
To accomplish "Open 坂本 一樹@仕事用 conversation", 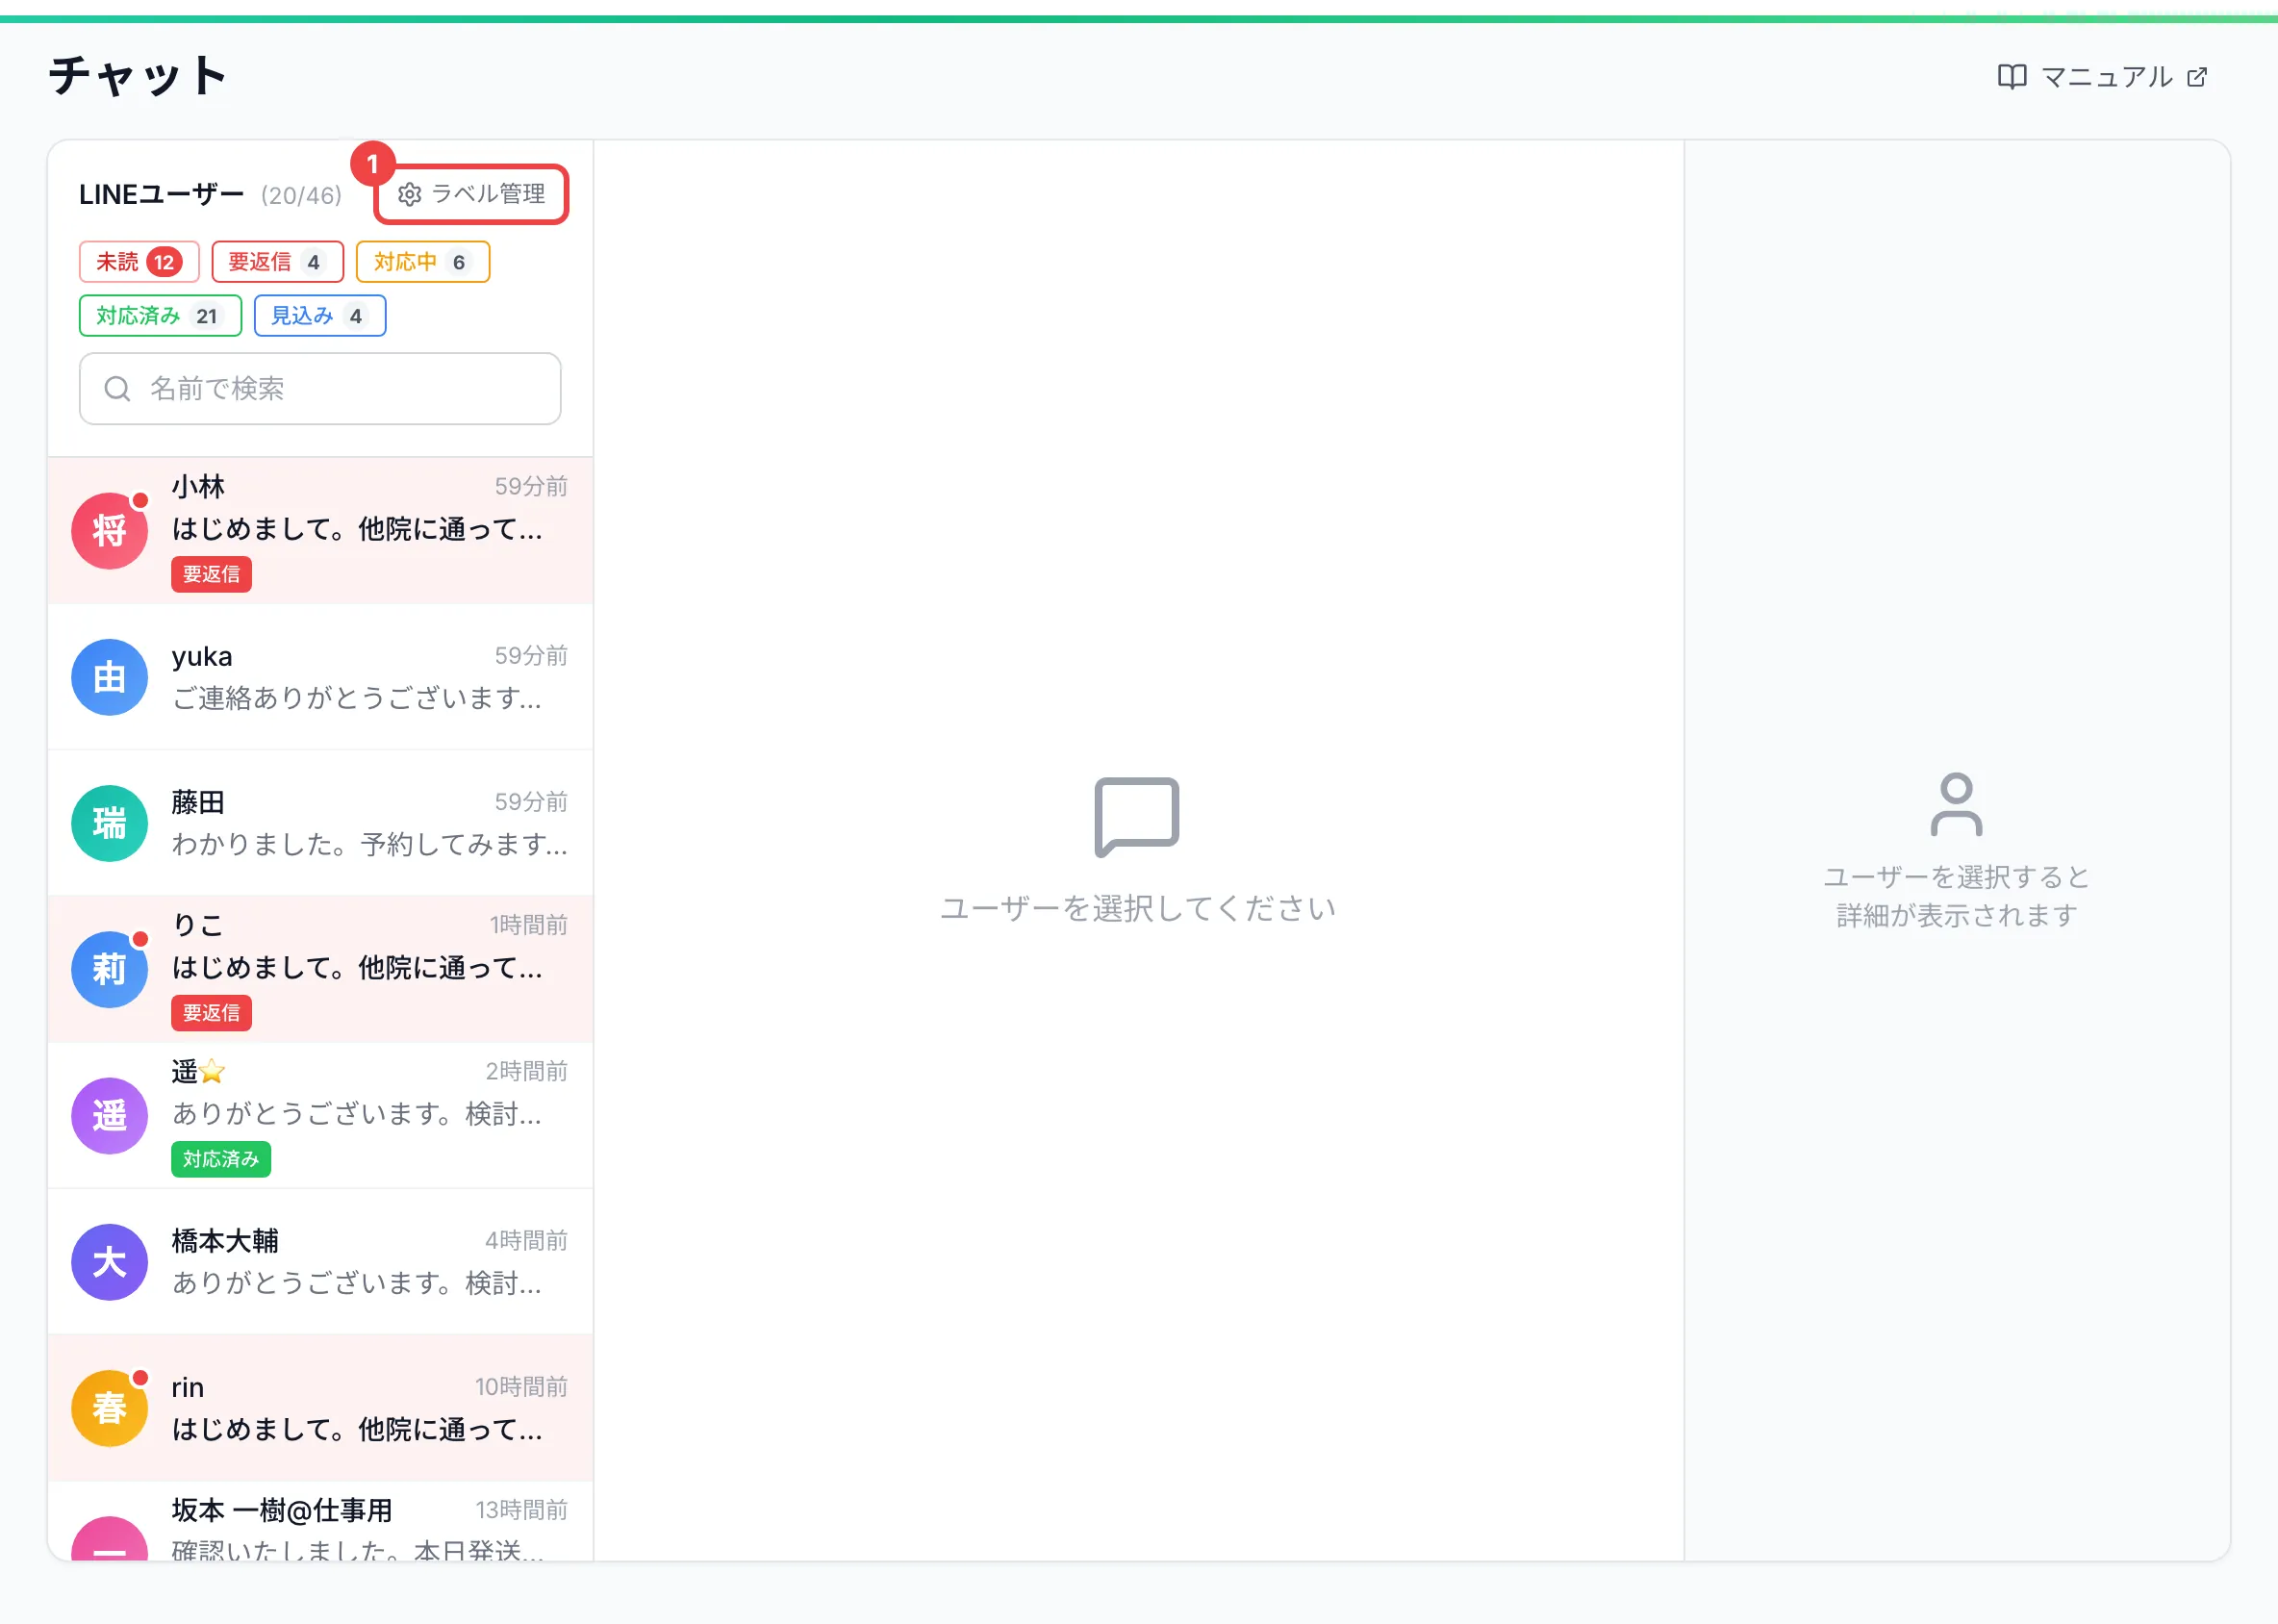I will [320, 1521].
